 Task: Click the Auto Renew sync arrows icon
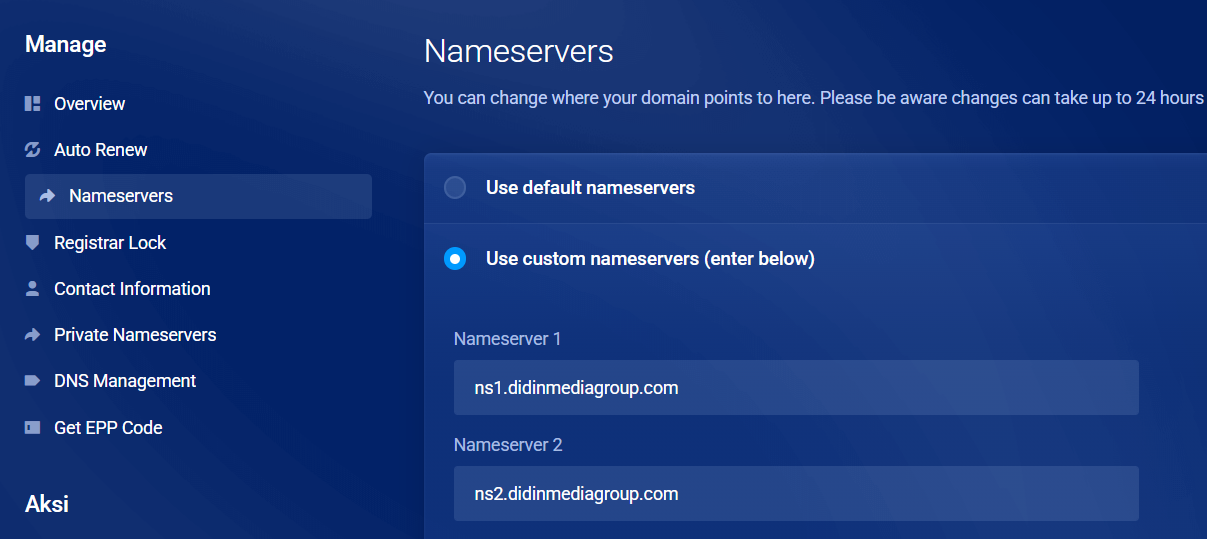click(x=32, y=150)
